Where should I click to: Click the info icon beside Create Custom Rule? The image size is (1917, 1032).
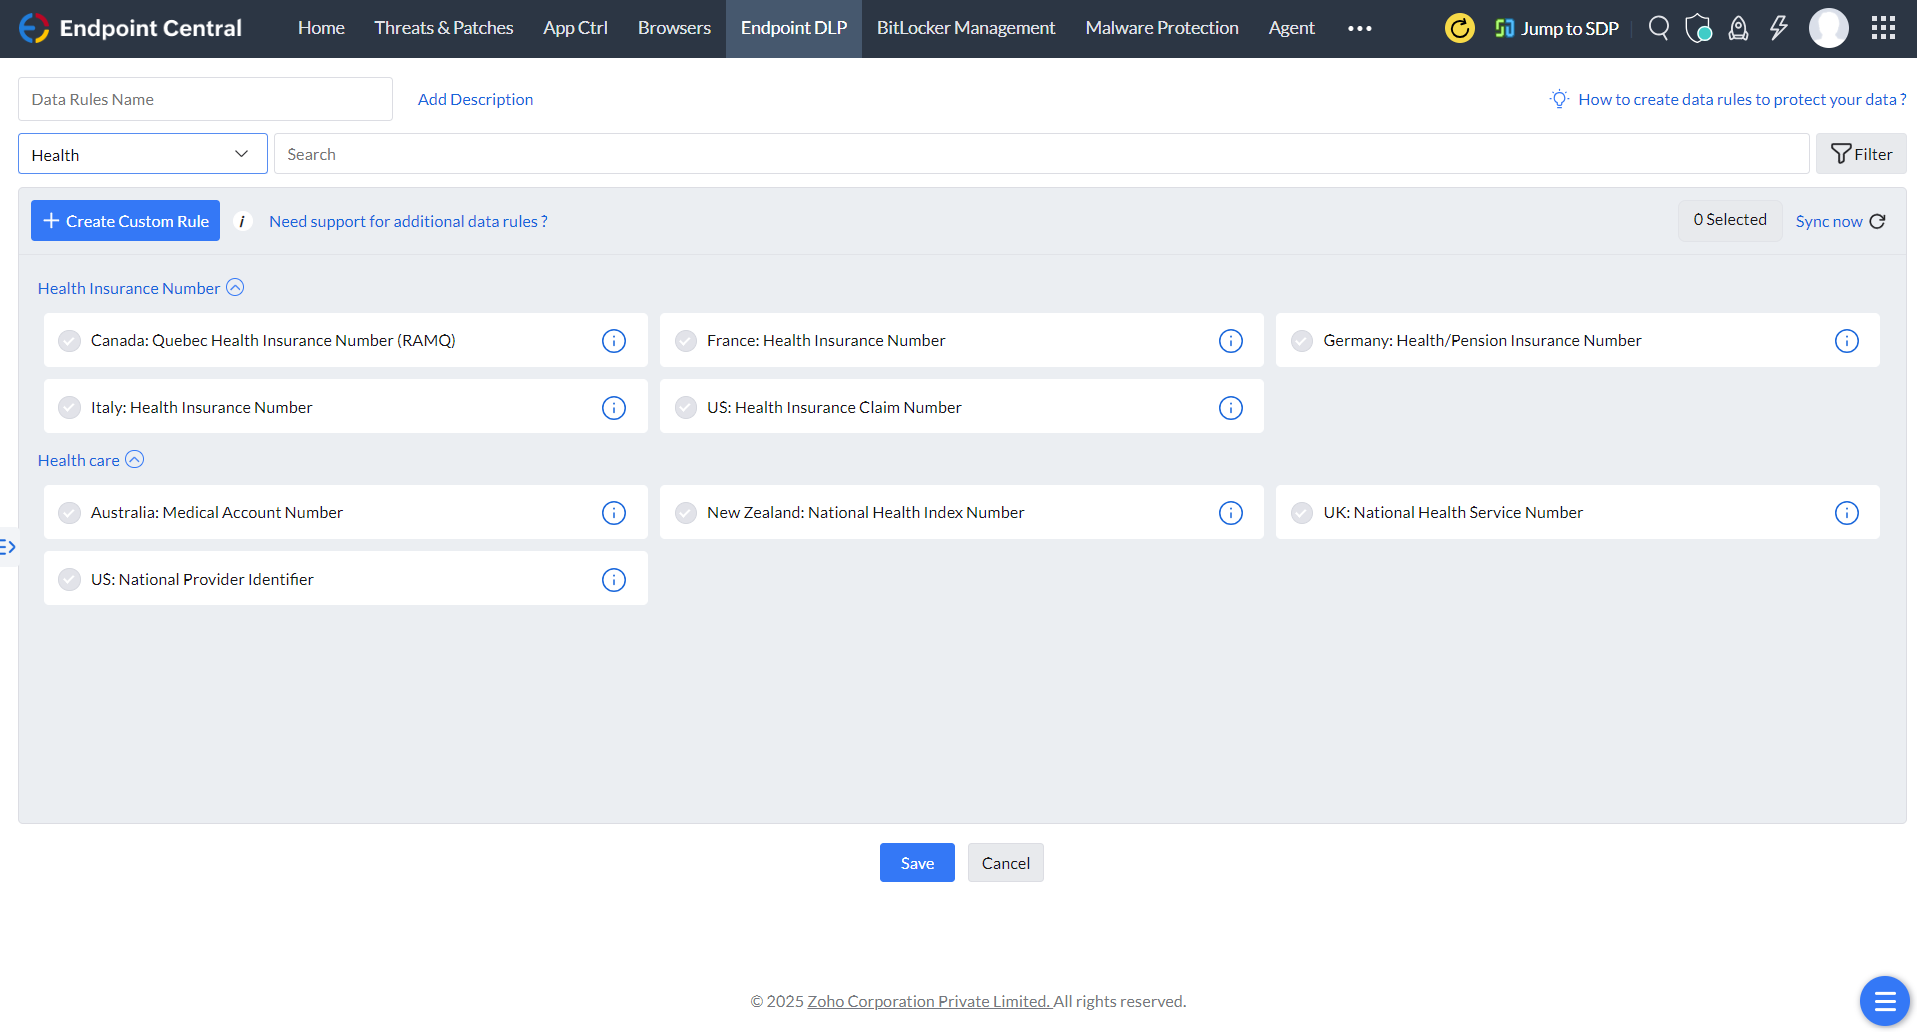(x=242, y=221)
